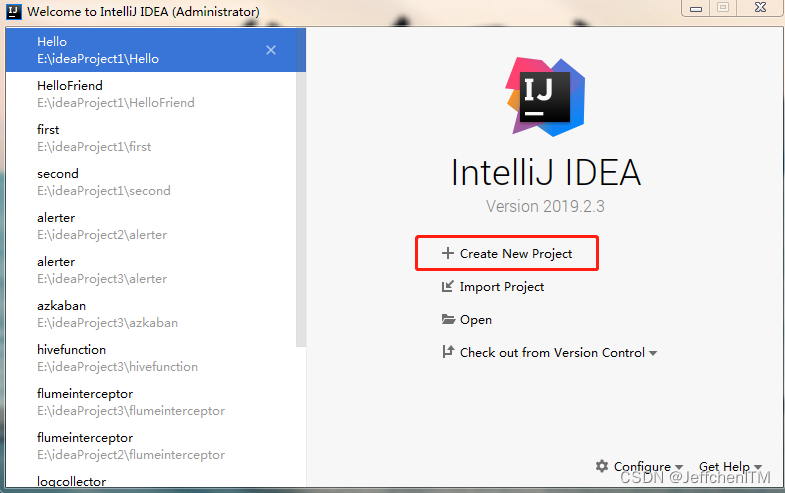This screenshot has height=493, width=785.
Task: Click the IntelliJ IDEA logo
Action: (546, 97)
